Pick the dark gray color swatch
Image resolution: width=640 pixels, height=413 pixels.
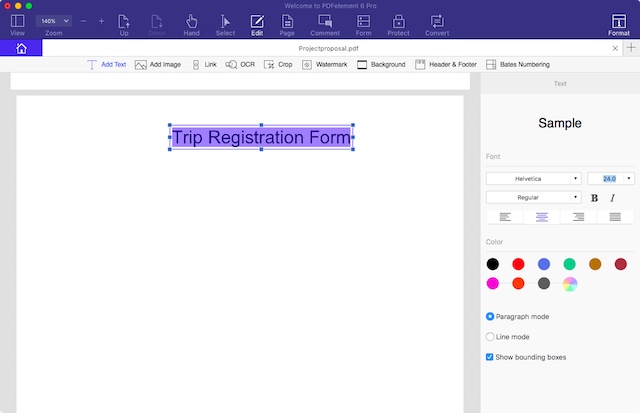coord(544,283)
